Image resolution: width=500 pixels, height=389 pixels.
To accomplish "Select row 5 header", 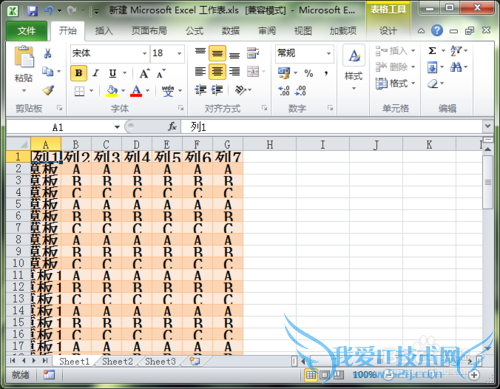I will pyautogui.click(x=18, y=204).
